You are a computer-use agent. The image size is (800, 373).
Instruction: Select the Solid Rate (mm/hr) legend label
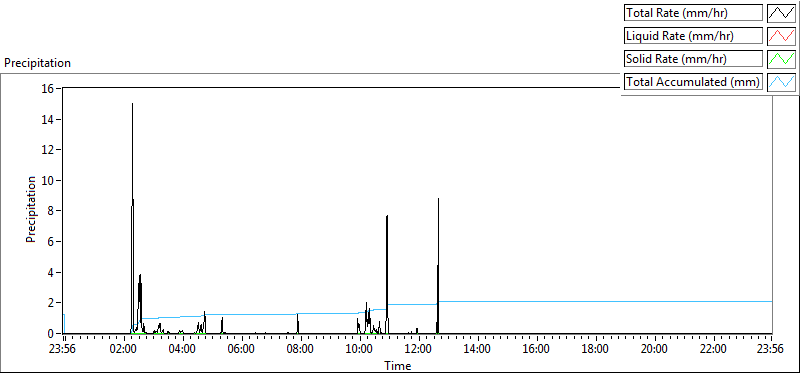tap(693, 59)
